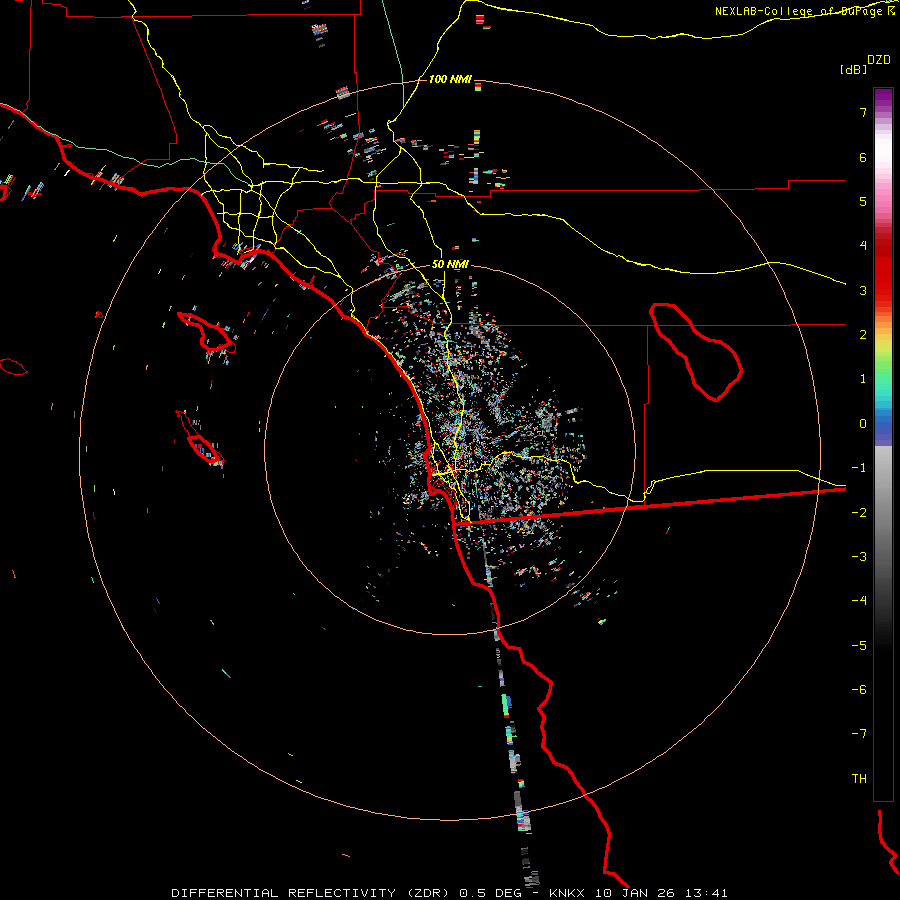Viewport: 900px width, 900px height.
Task: Click the 7 value on color scale
Action: [863, 112]
